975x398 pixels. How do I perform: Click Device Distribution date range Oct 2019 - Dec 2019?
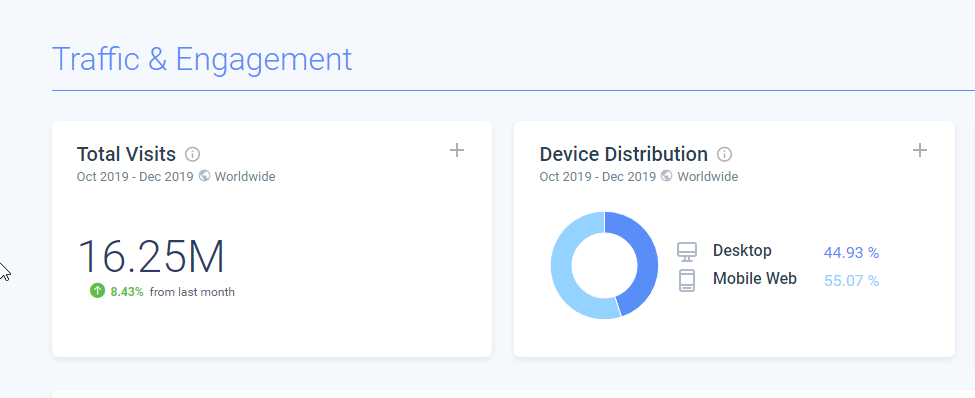tap(598, 177)
